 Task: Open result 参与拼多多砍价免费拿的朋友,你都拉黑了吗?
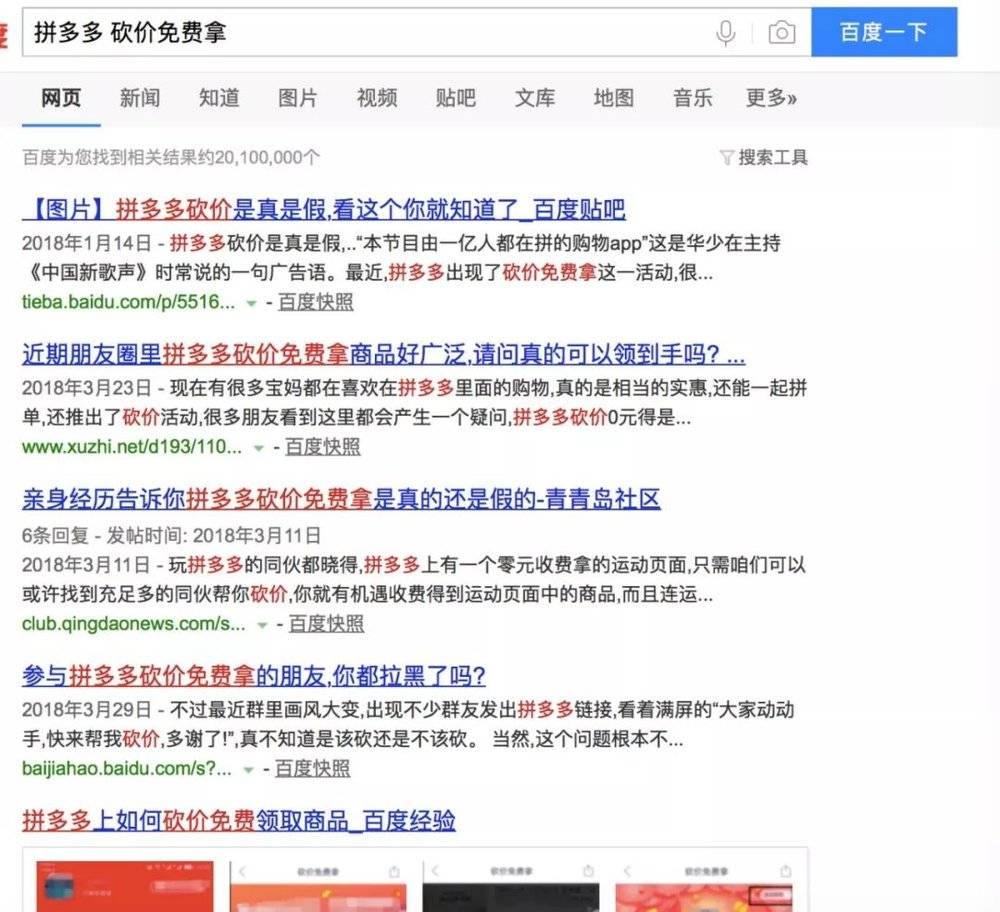[x=254, y=675]
